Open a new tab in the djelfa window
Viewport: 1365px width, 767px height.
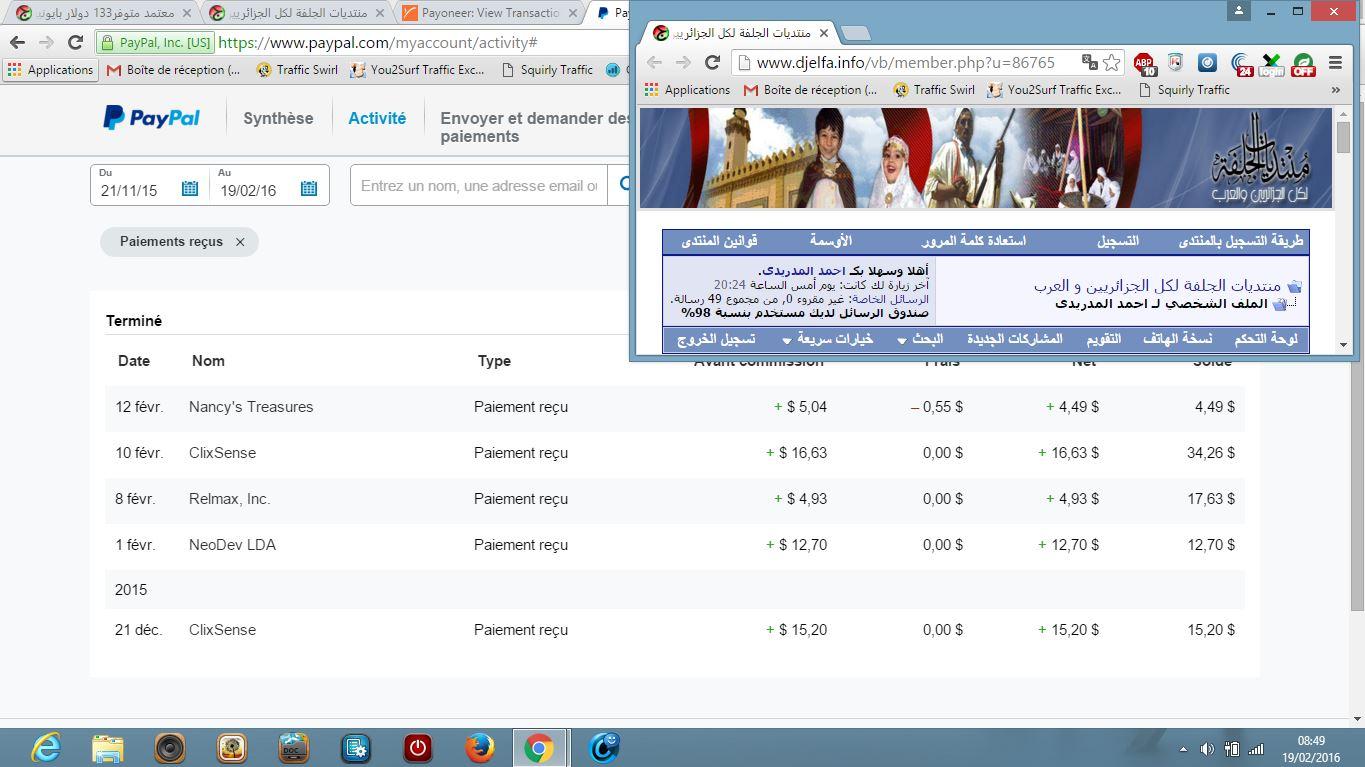pos(854,33)
